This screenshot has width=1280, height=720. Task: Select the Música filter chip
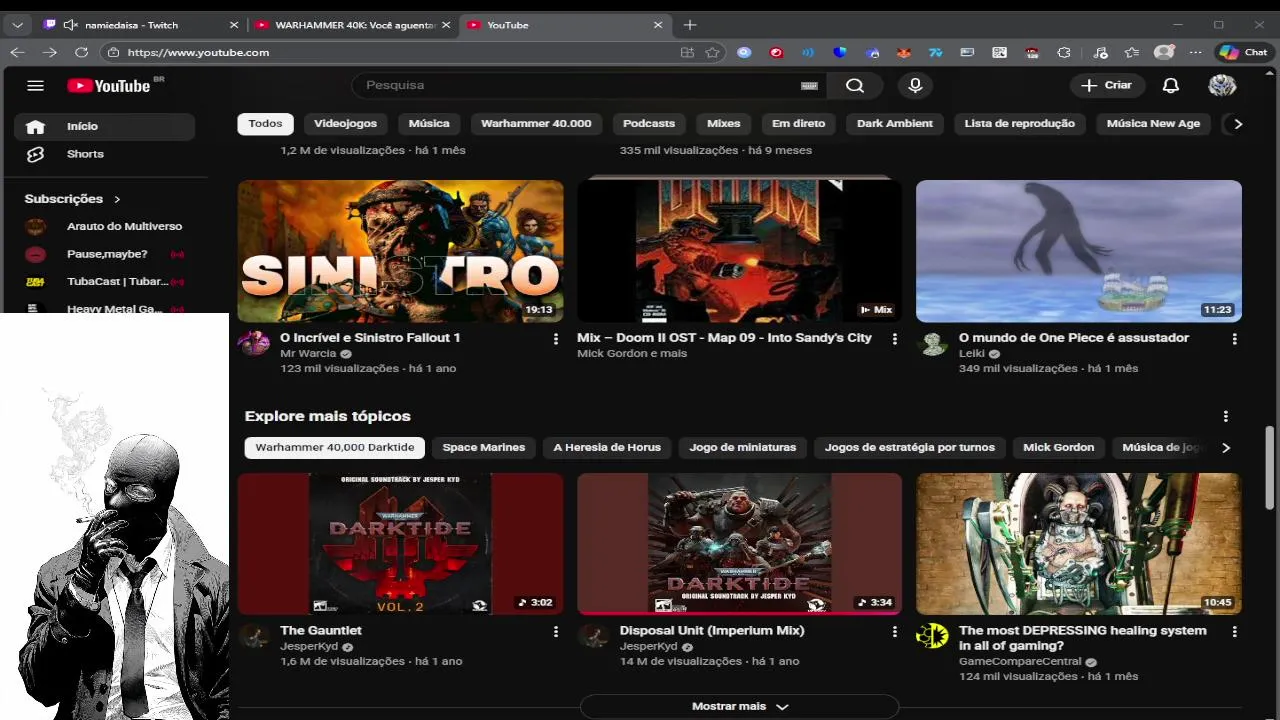click(x=429, y=123)
